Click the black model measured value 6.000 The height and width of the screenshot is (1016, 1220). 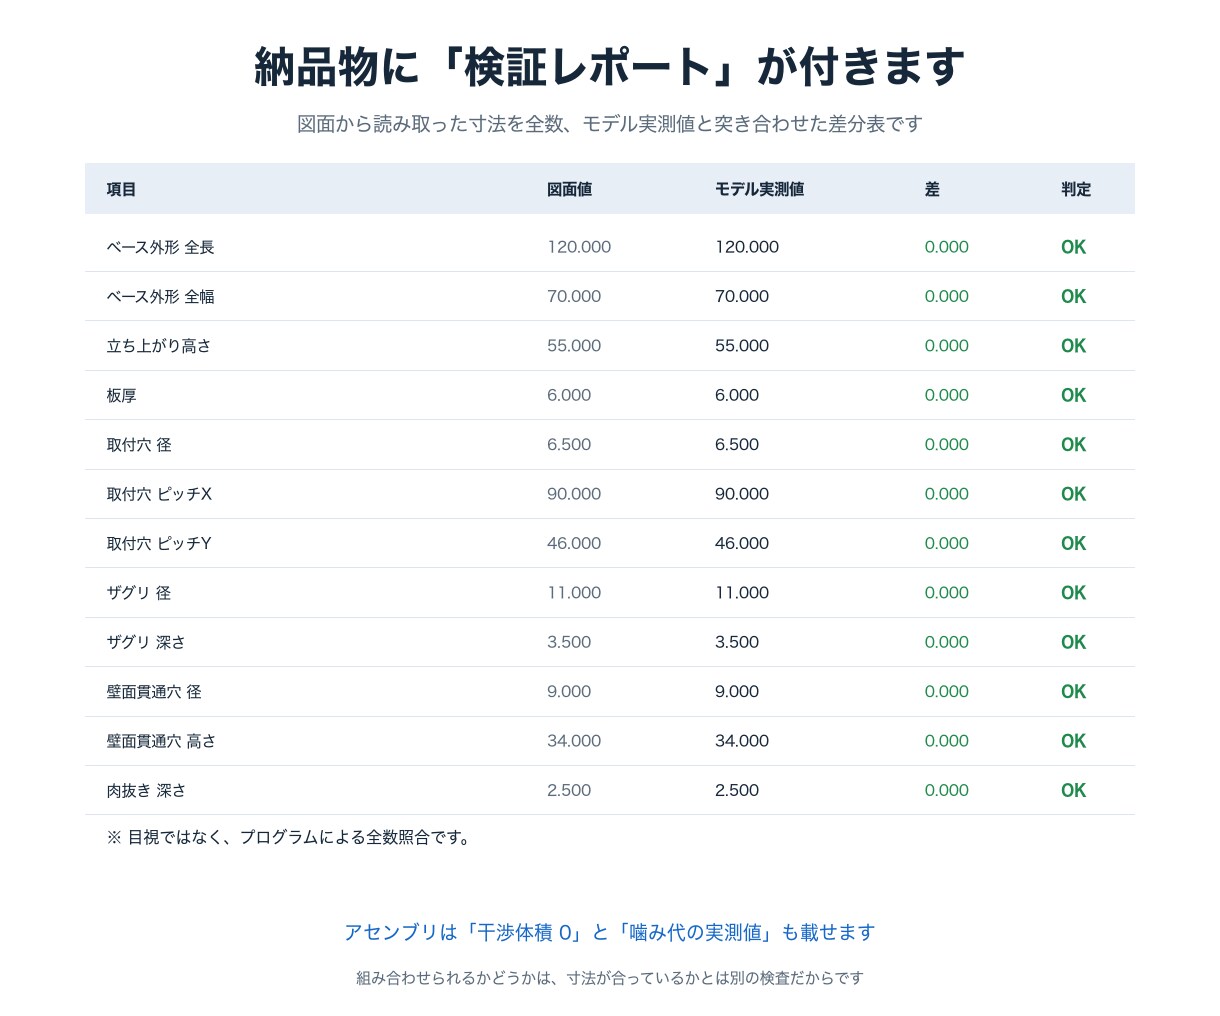(x=737, y=395)
